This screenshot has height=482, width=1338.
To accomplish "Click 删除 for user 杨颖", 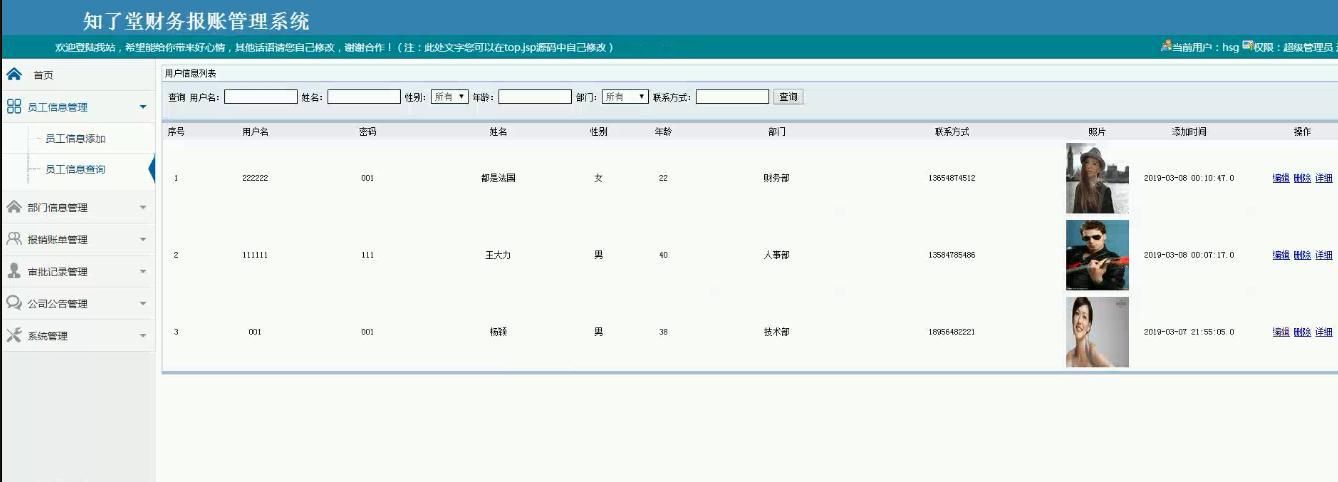I will click(x=1301, y=332).
